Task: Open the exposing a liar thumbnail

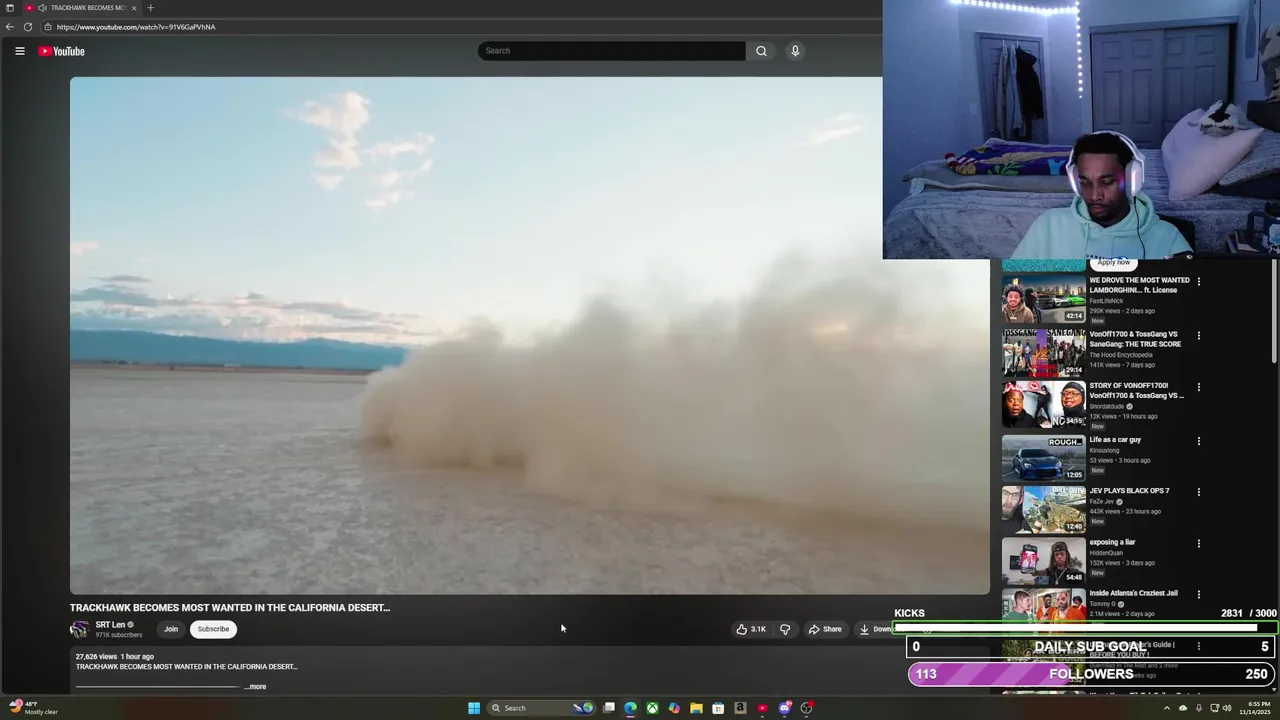Action: tap(1043, 561)
